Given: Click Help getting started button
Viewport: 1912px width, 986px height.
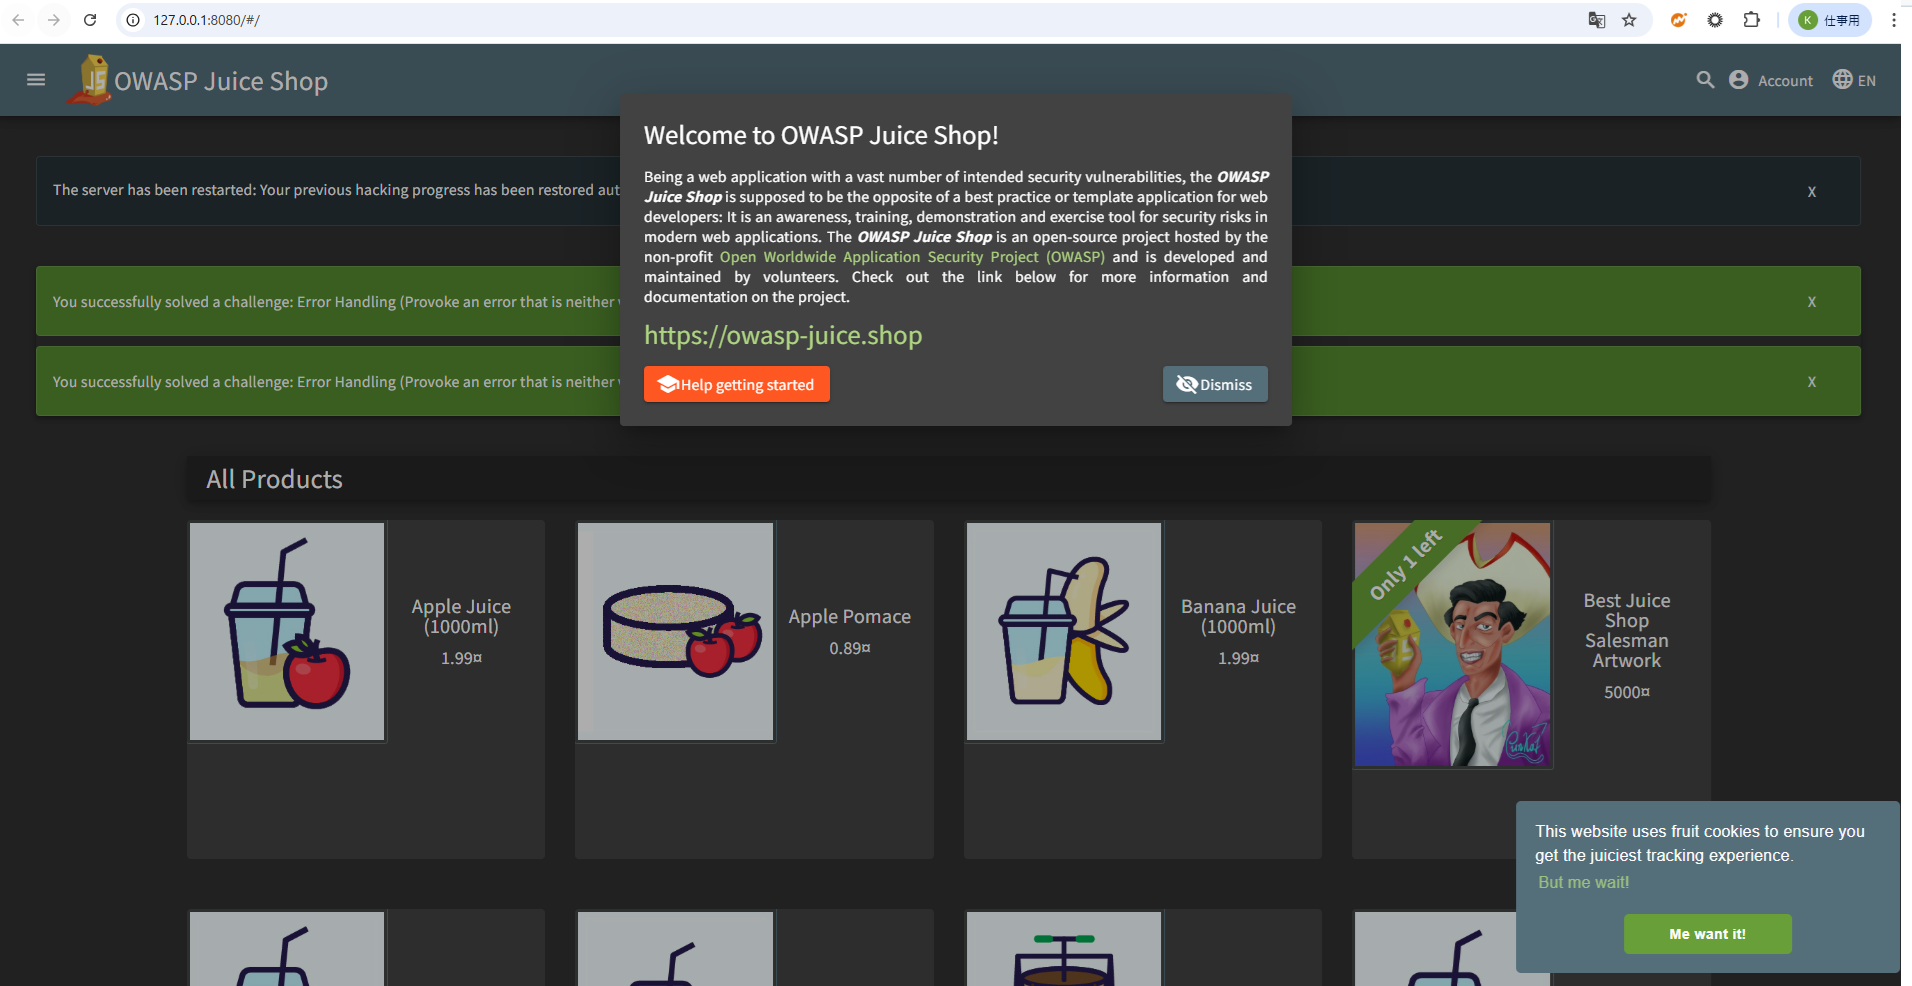Looking at the screenshot, I should click(x=736, y=384).
